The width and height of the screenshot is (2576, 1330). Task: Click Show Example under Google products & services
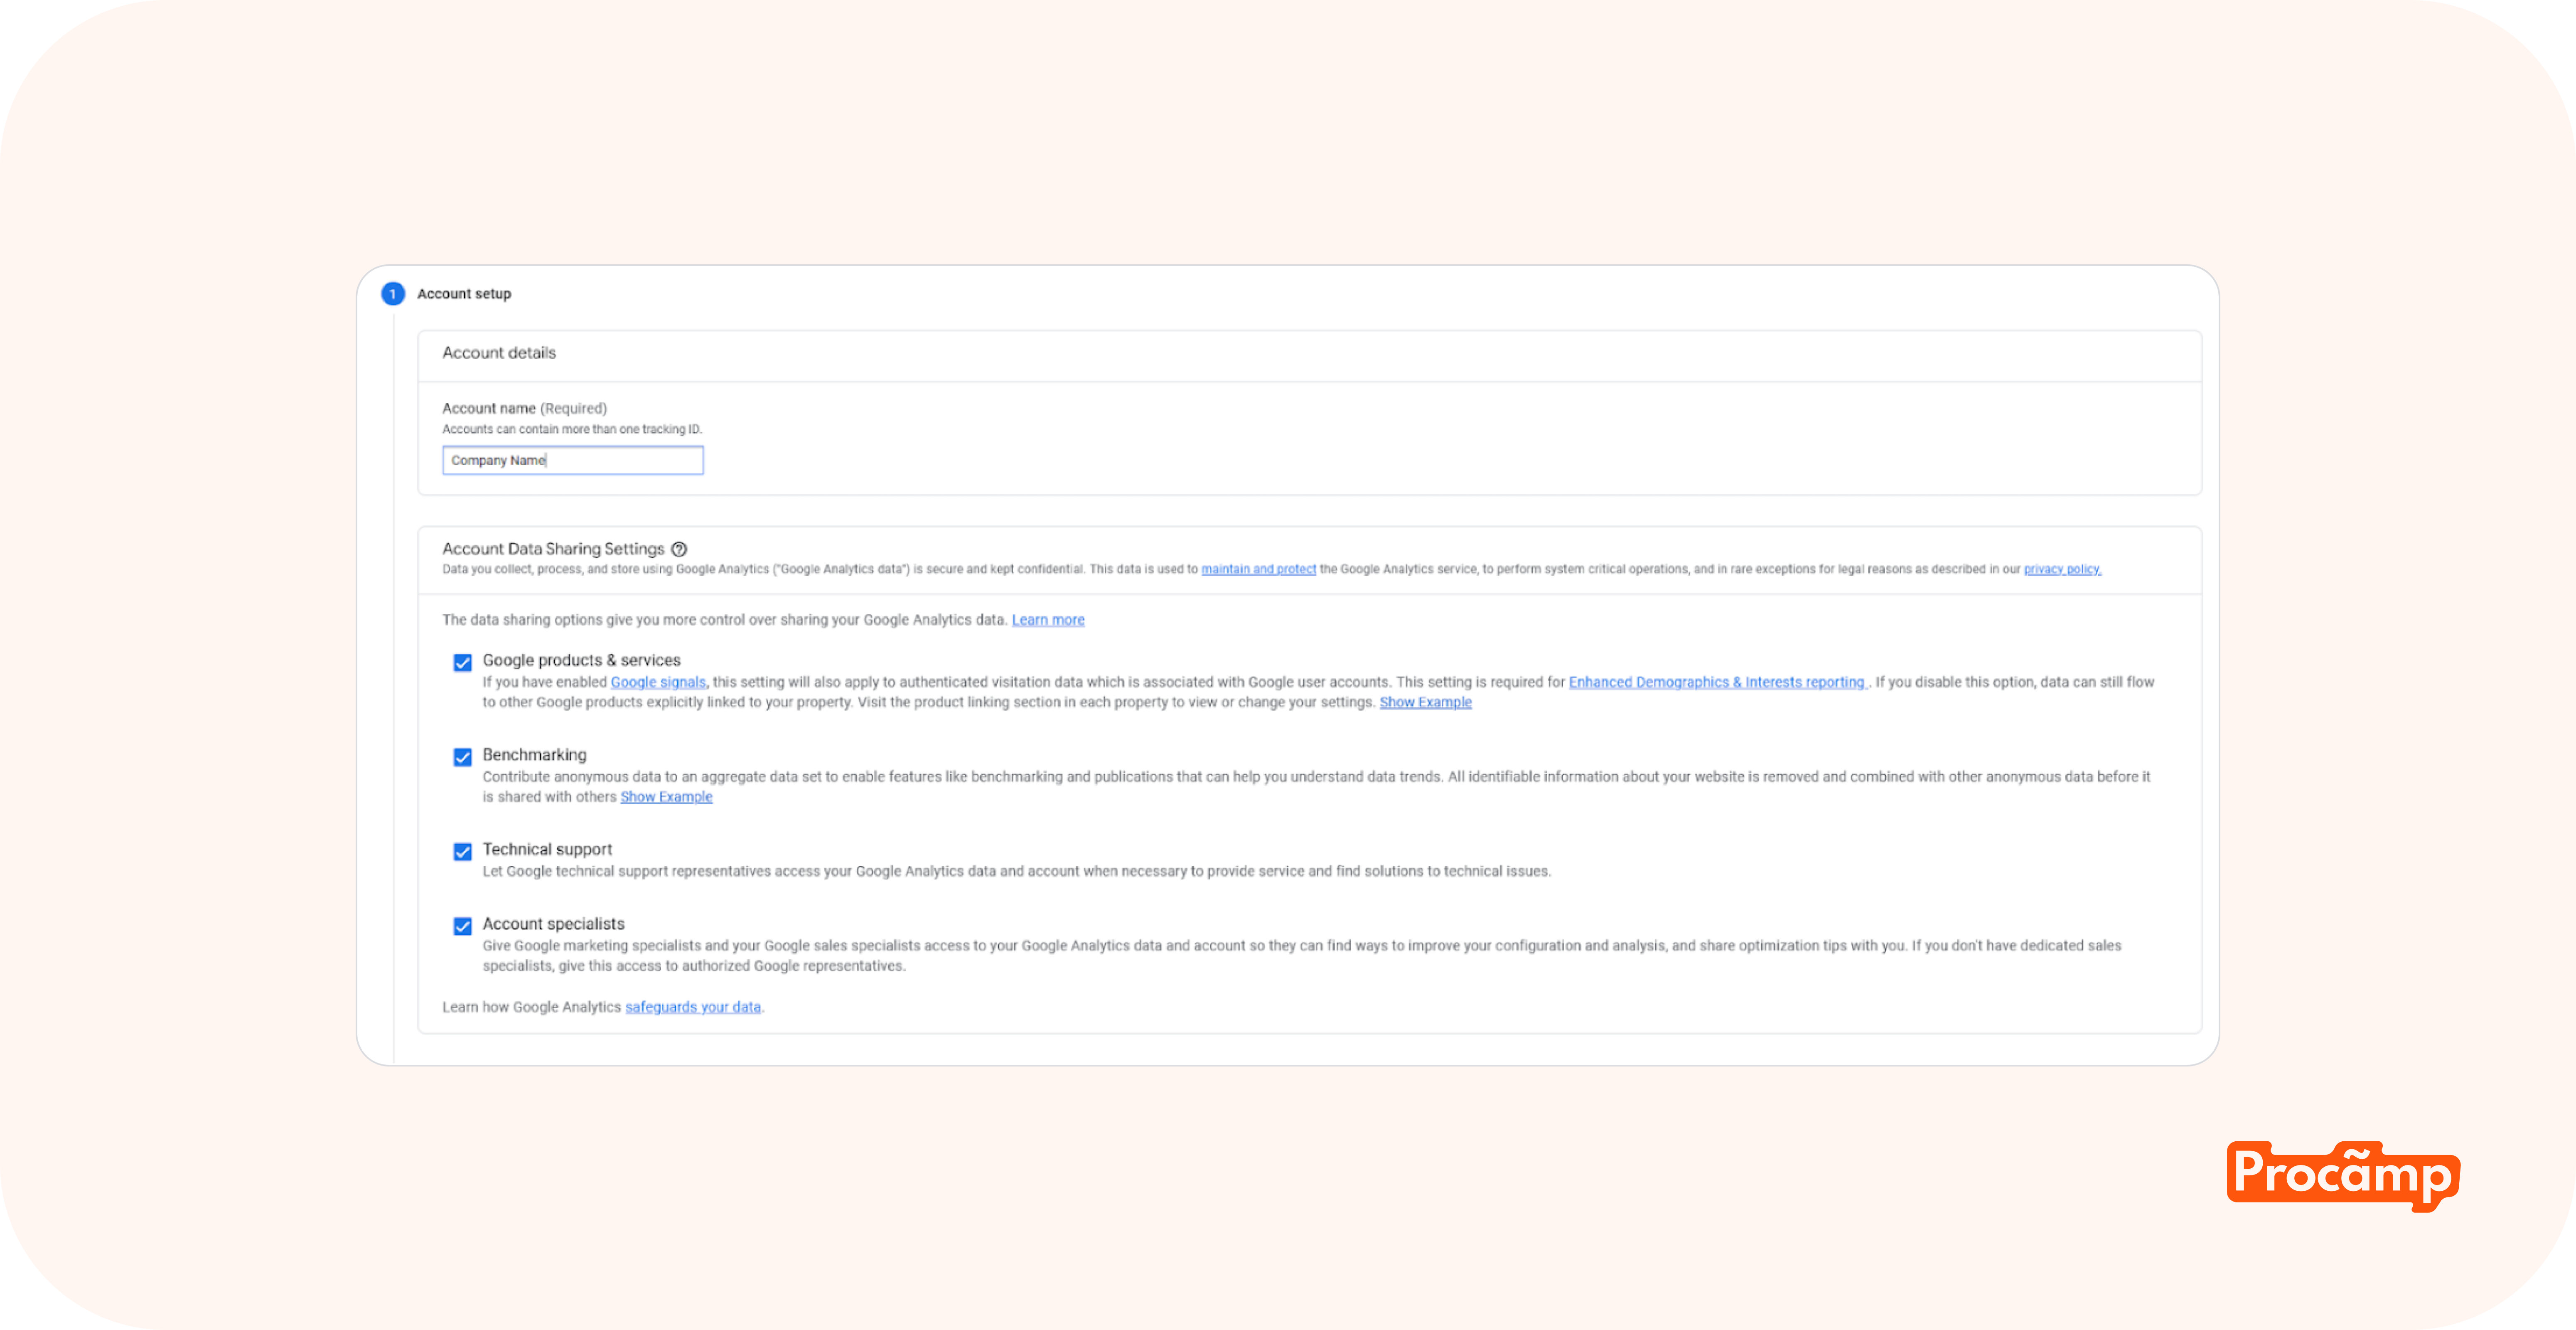[1425, 702]
